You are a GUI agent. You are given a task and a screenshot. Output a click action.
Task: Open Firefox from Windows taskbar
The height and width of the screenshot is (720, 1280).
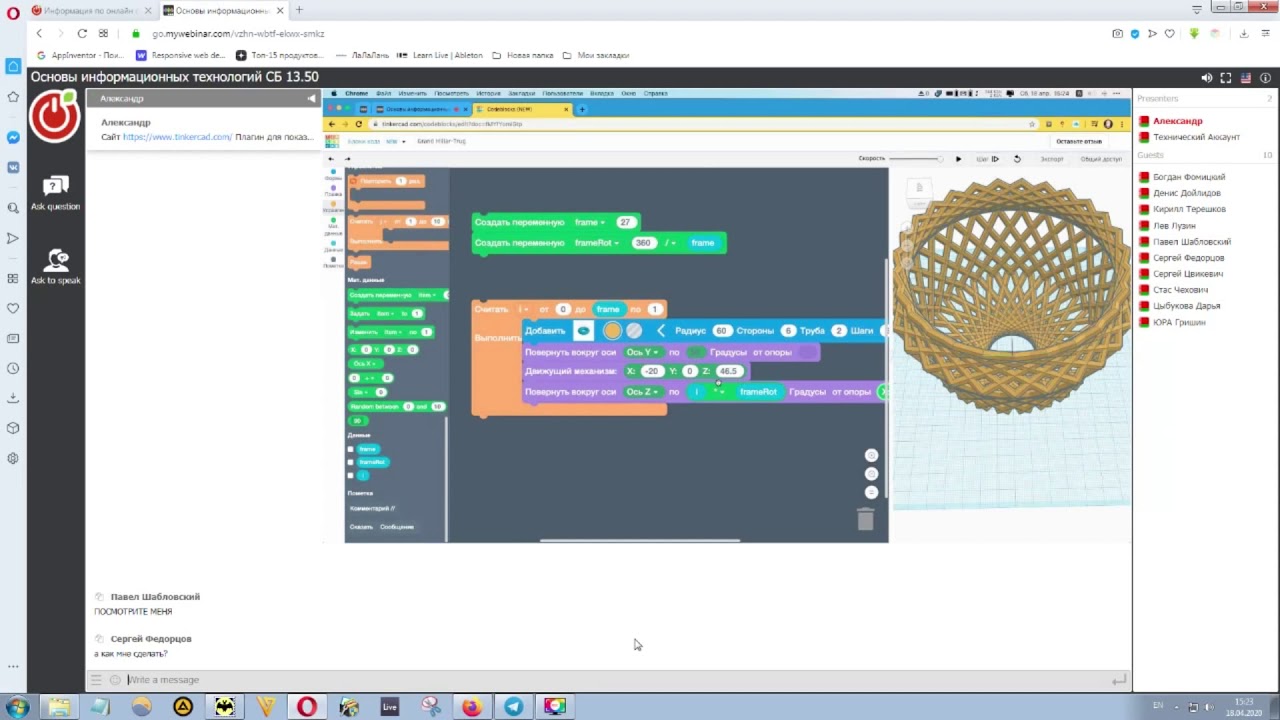(471, 706)
